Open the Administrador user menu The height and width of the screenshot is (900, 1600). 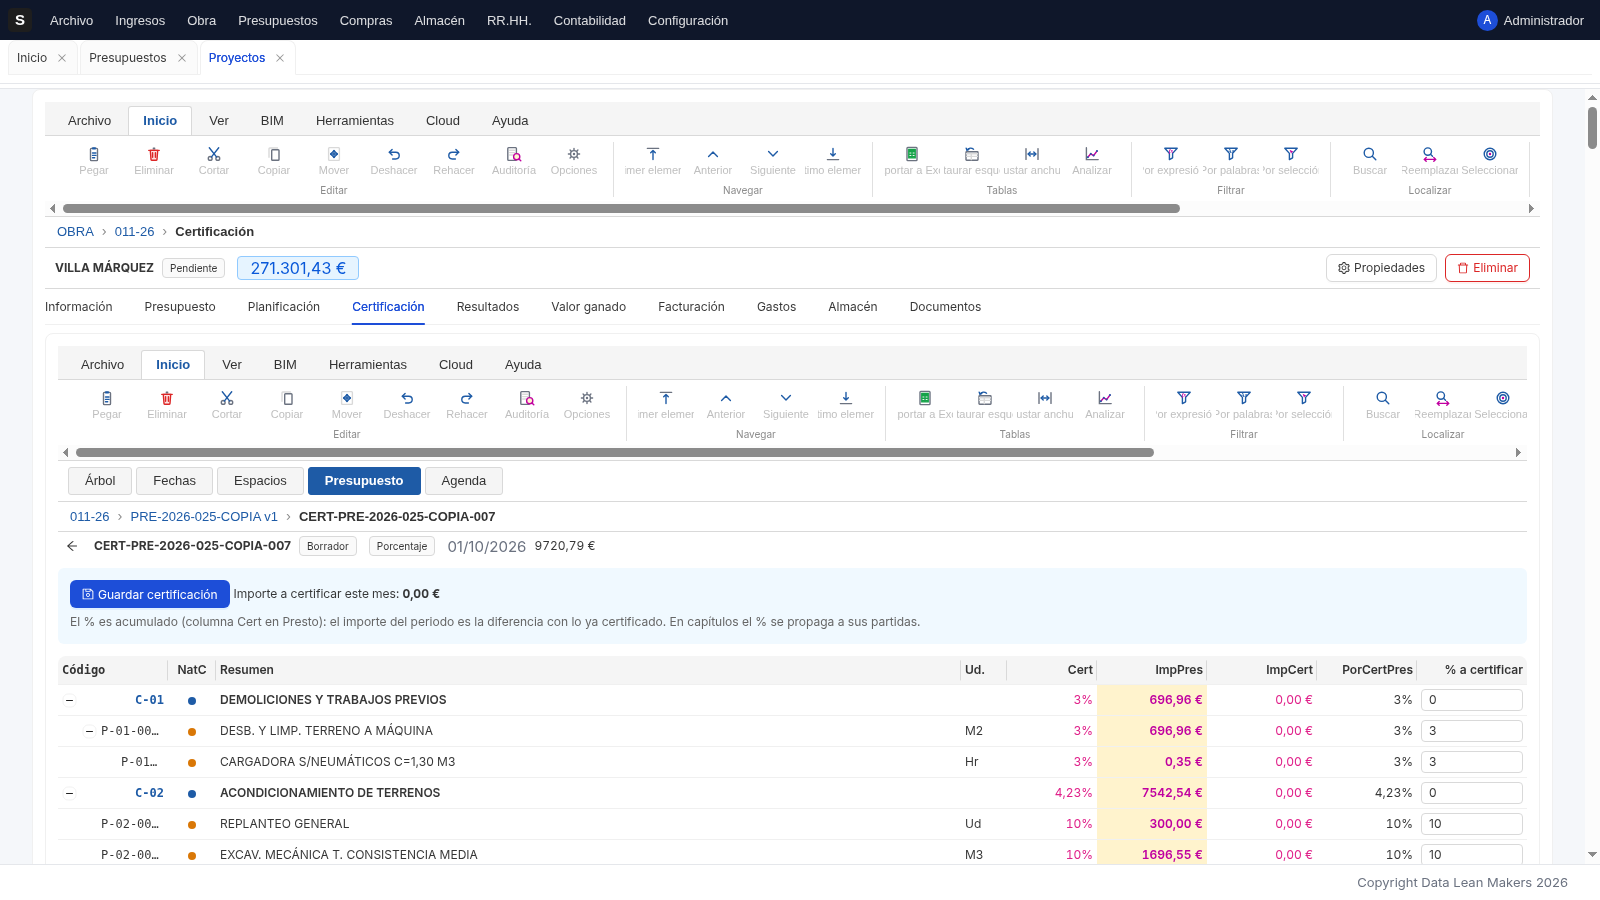[1530, 20]
